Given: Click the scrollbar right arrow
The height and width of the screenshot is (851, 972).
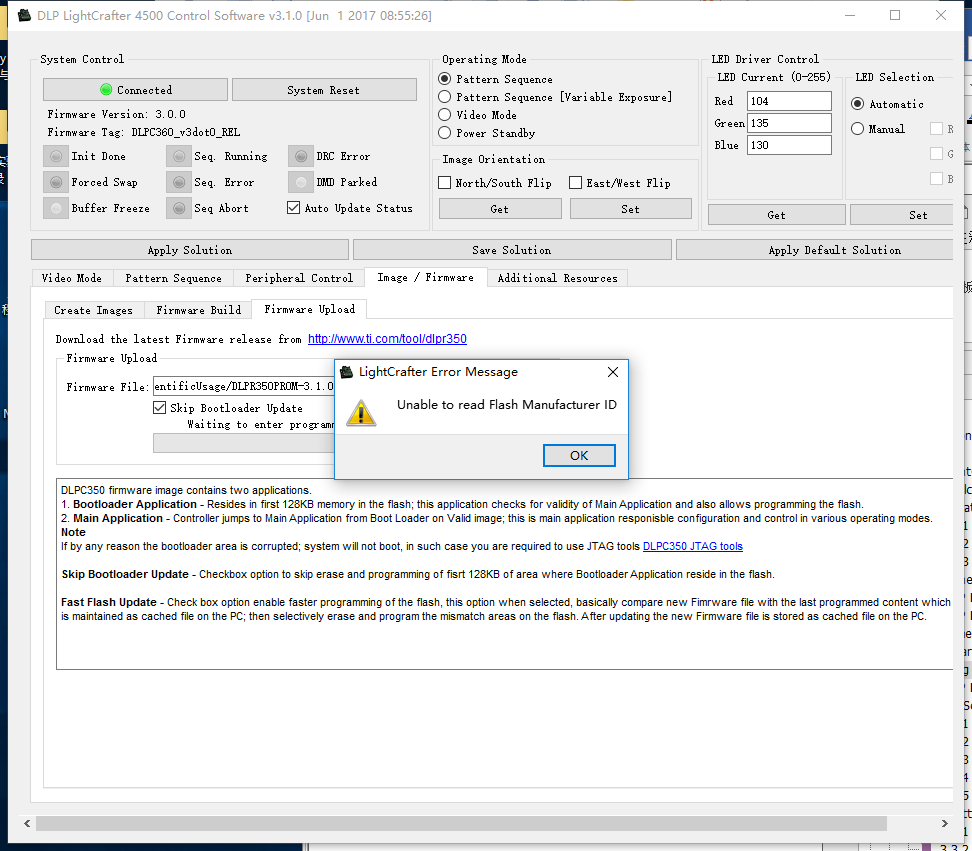Looking at the screenshot, I should click(x=944, y=823).
